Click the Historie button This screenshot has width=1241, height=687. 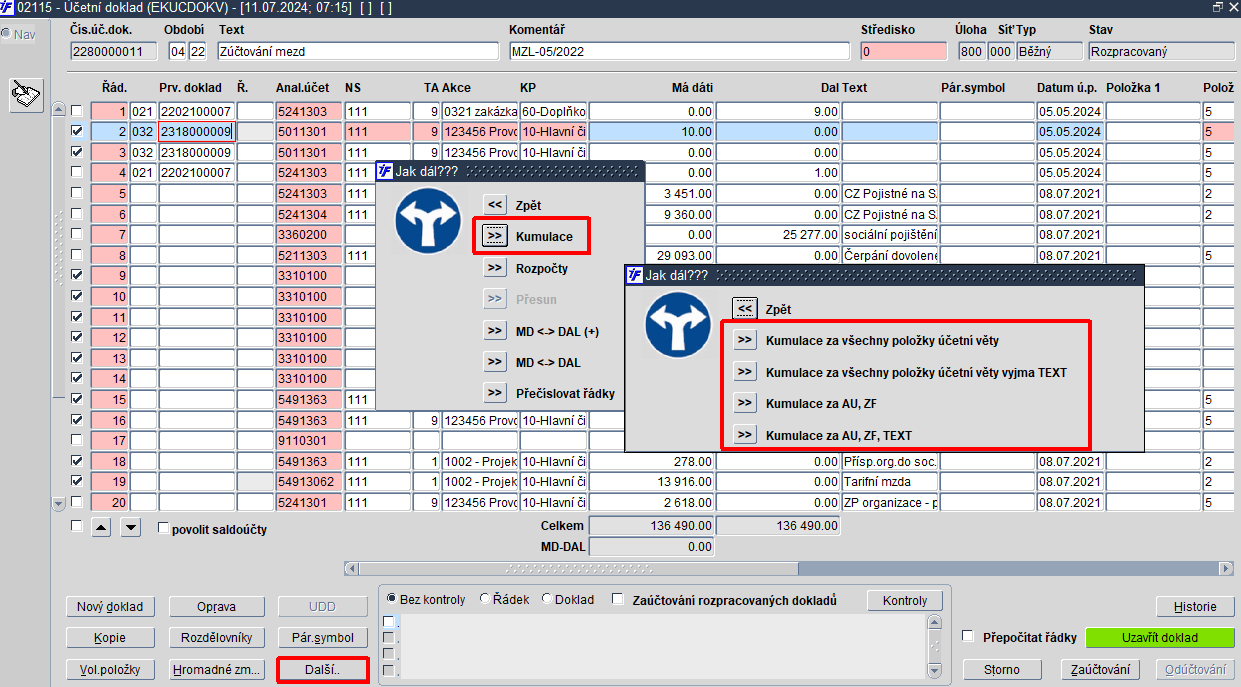[x=1195, y=607]
